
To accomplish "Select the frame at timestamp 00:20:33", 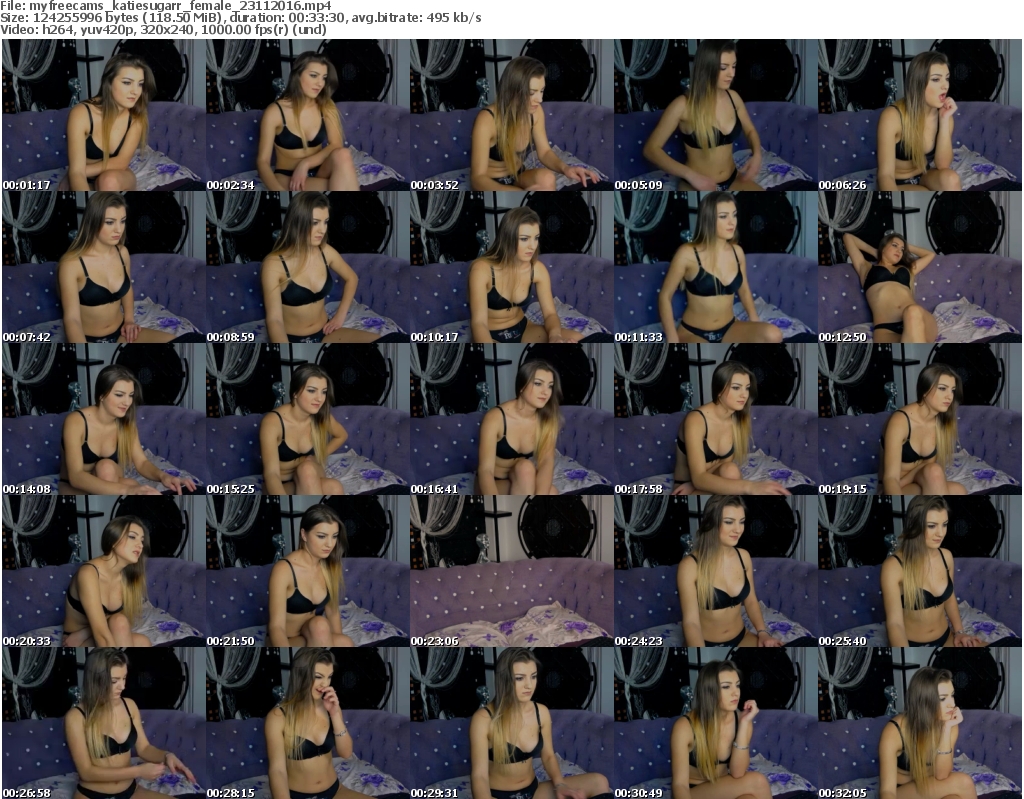I will pos(104,571).
